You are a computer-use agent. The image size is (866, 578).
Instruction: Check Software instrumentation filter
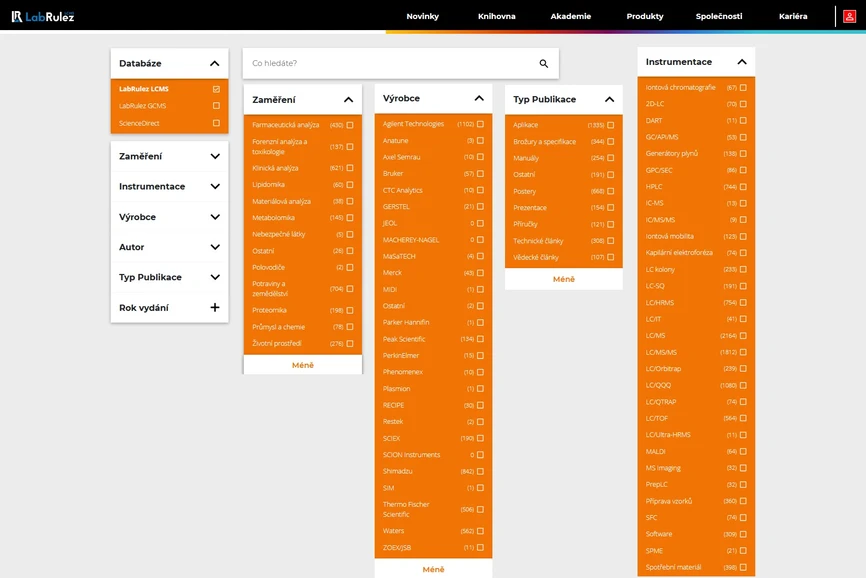pos(743,534)
